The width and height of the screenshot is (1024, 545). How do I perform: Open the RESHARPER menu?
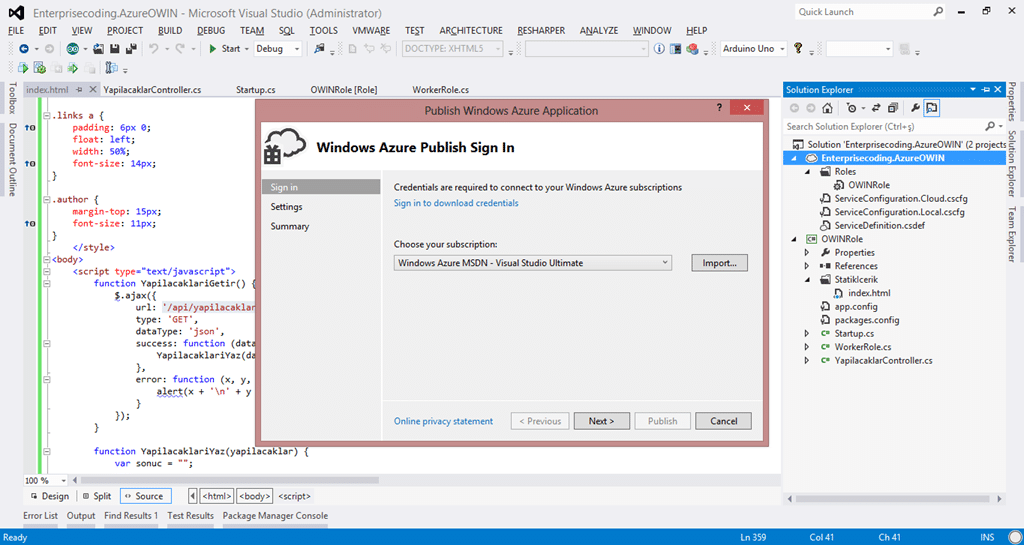[541, 31]
